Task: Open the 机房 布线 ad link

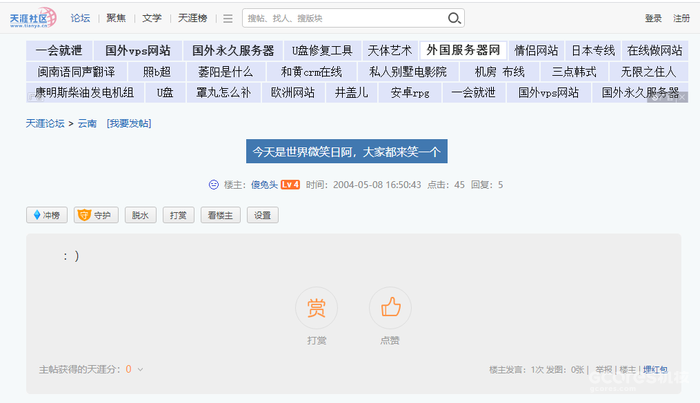Action: pyautogui.click(x=500, y=71)
